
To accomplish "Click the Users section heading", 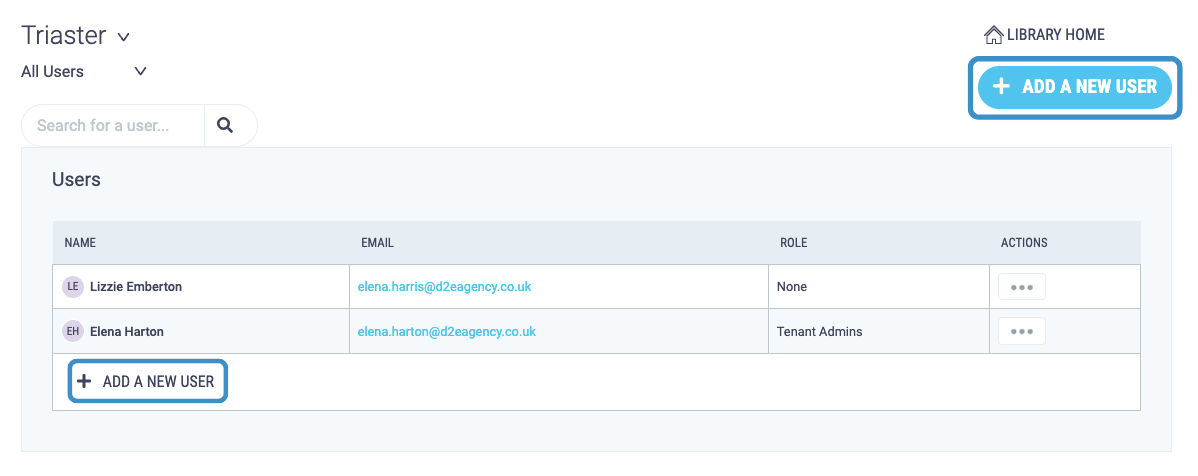I will [76, 180].
